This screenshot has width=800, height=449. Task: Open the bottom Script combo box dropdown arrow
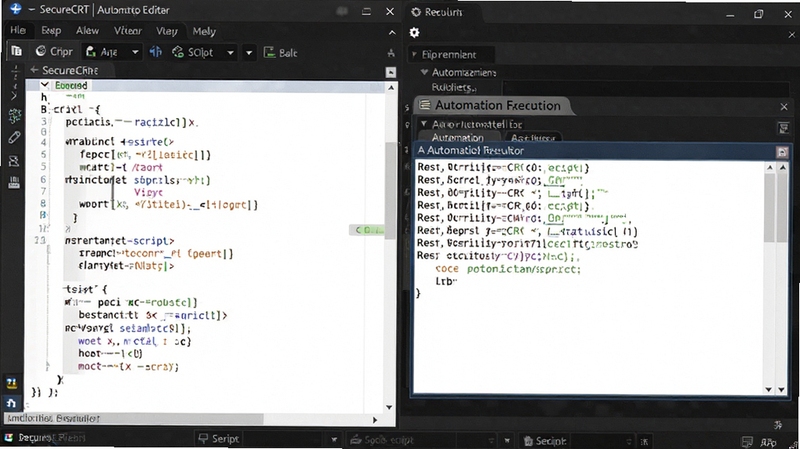point(334,439)
